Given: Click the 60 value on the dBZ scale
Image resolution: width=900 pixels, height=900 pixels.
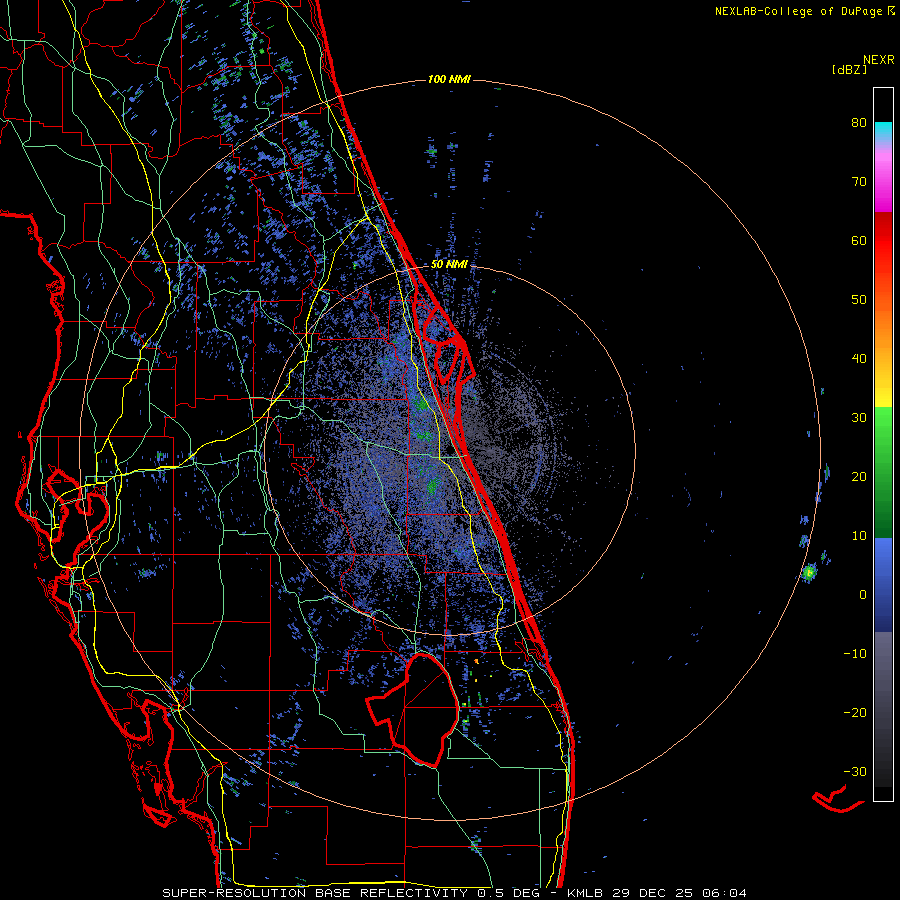Looking at the screenshot, I should (859, 240).
